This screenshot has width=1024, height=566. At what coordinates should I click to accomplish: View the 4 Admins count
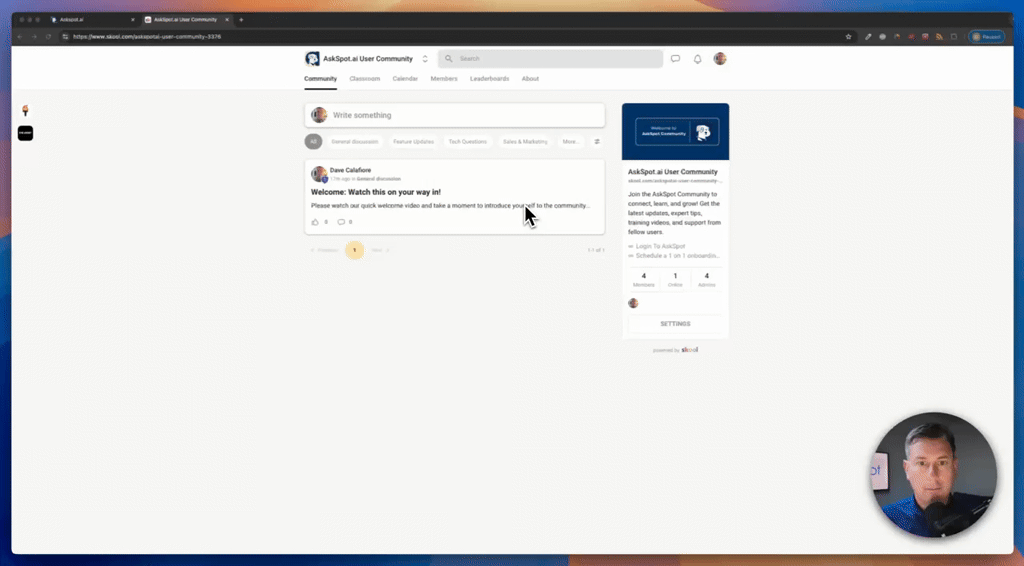point(707,279)
